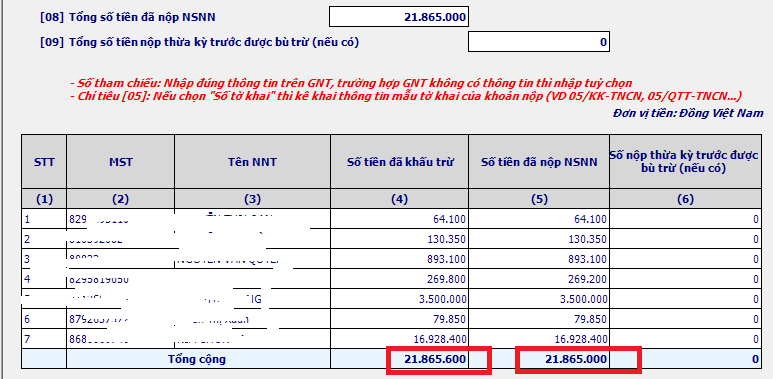Viewport: 773px width, 379px height.
Task: Click the Số tiền đã khấu trừ header
Action: pos(400,162)
